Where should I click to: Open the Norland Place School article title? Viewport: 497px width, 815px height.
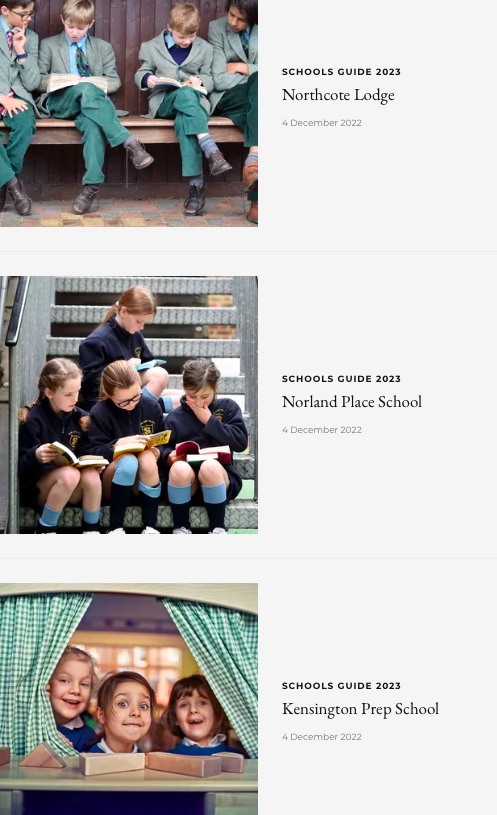351,402
